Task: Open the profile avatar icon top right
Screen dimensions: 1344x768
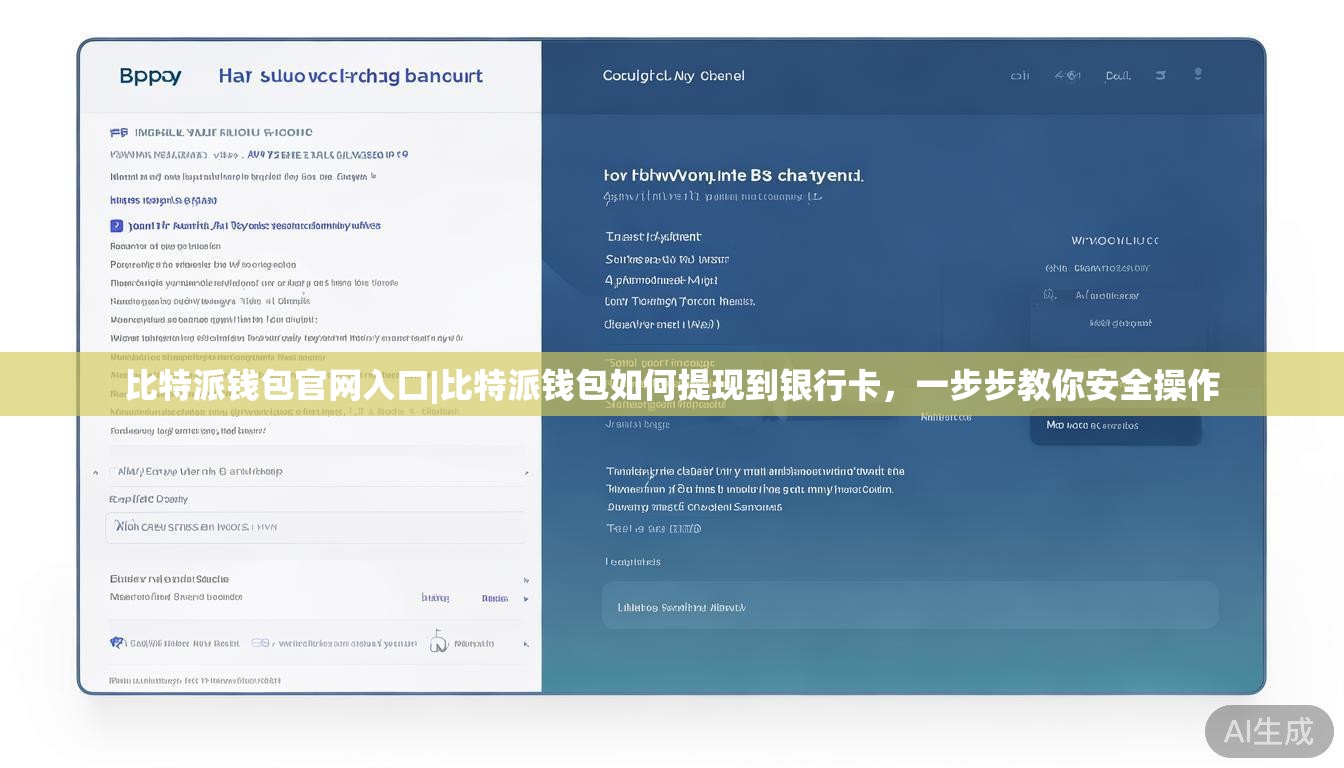Action: [1198, 74]
